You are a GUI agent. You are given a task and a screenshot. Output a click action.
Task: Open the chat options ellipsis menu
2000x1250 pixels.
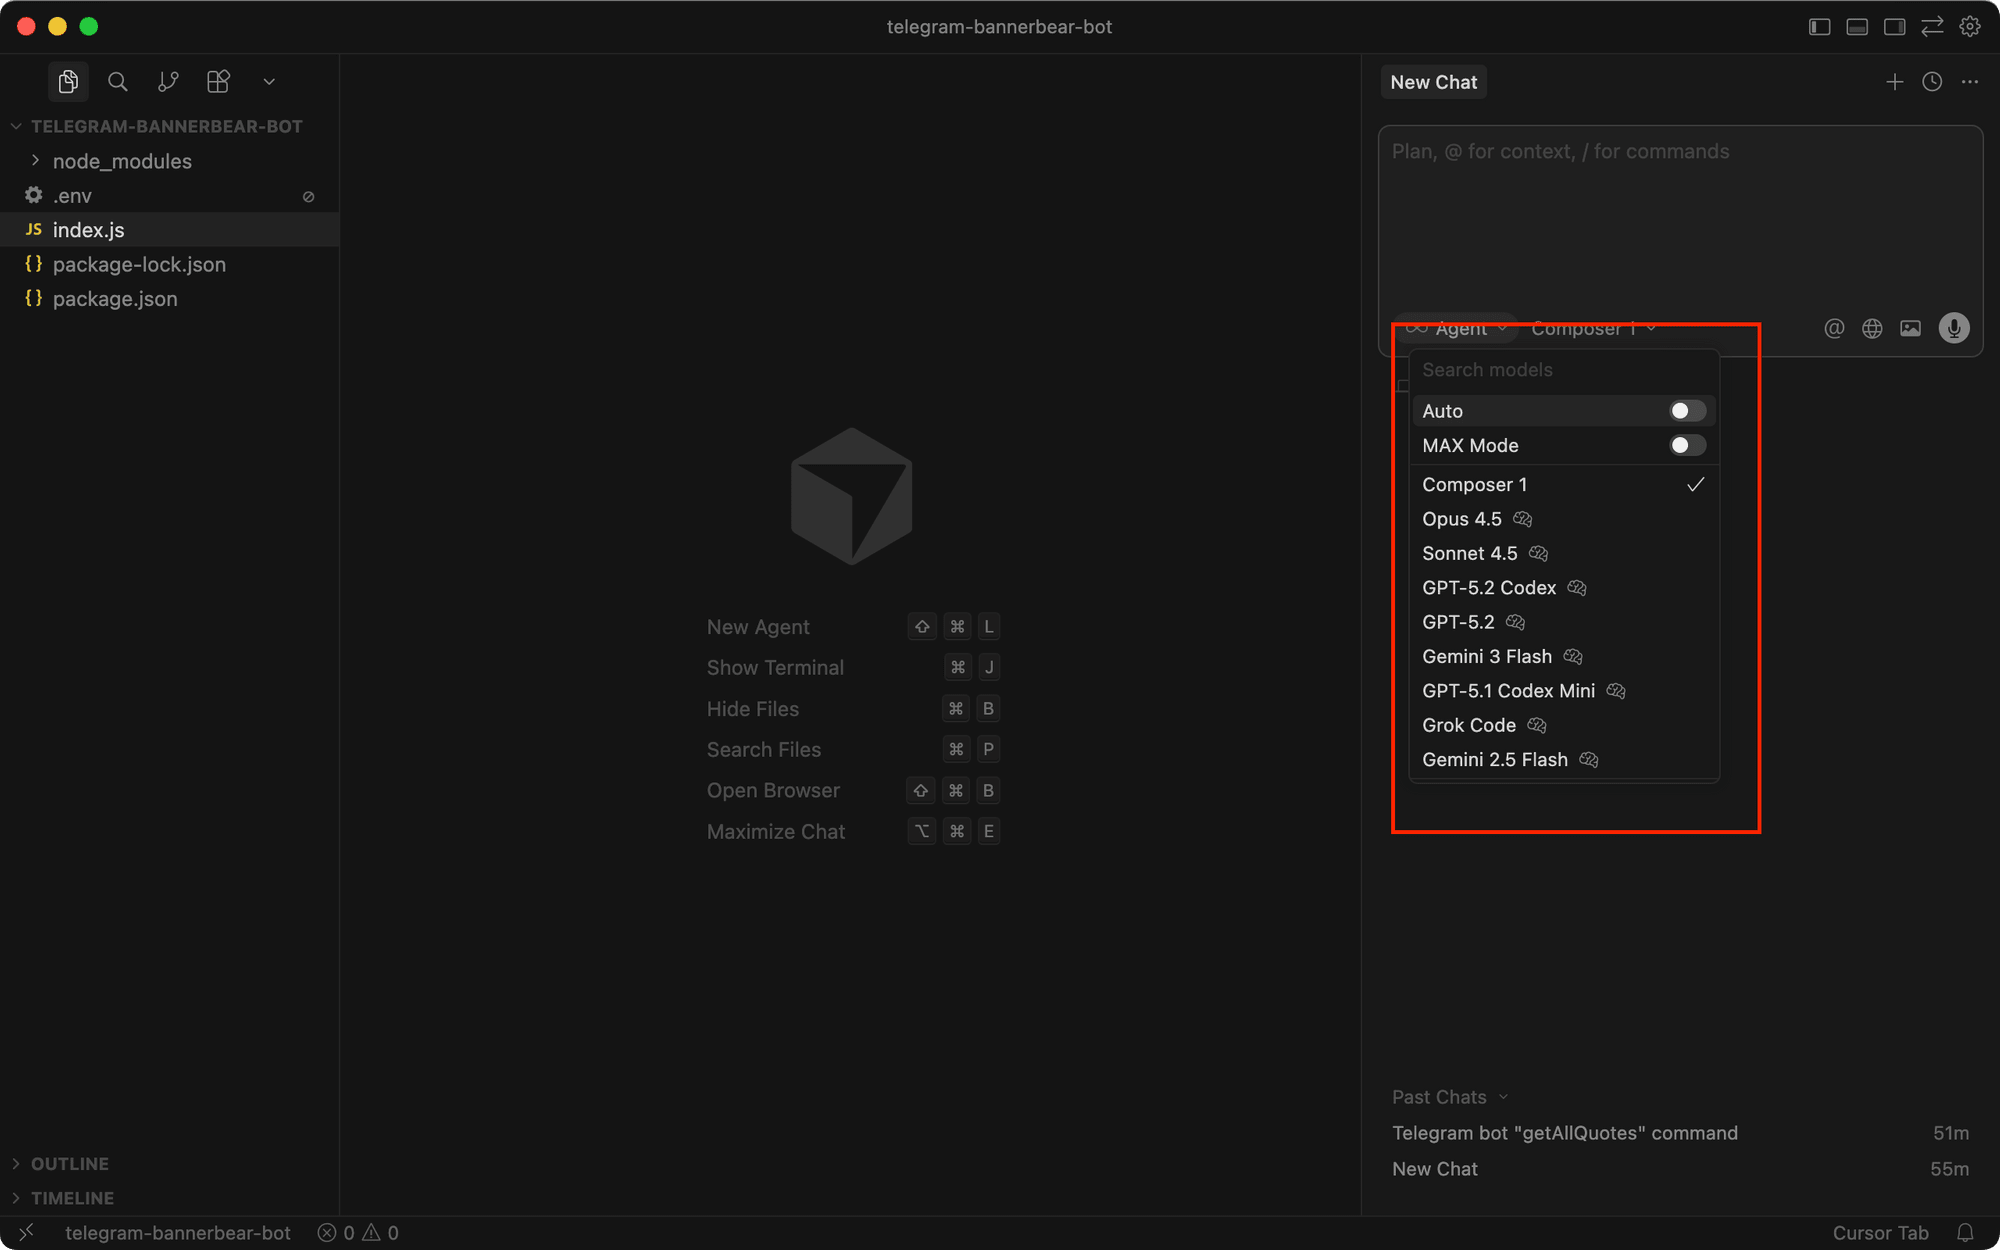[x=1969, y=81]
